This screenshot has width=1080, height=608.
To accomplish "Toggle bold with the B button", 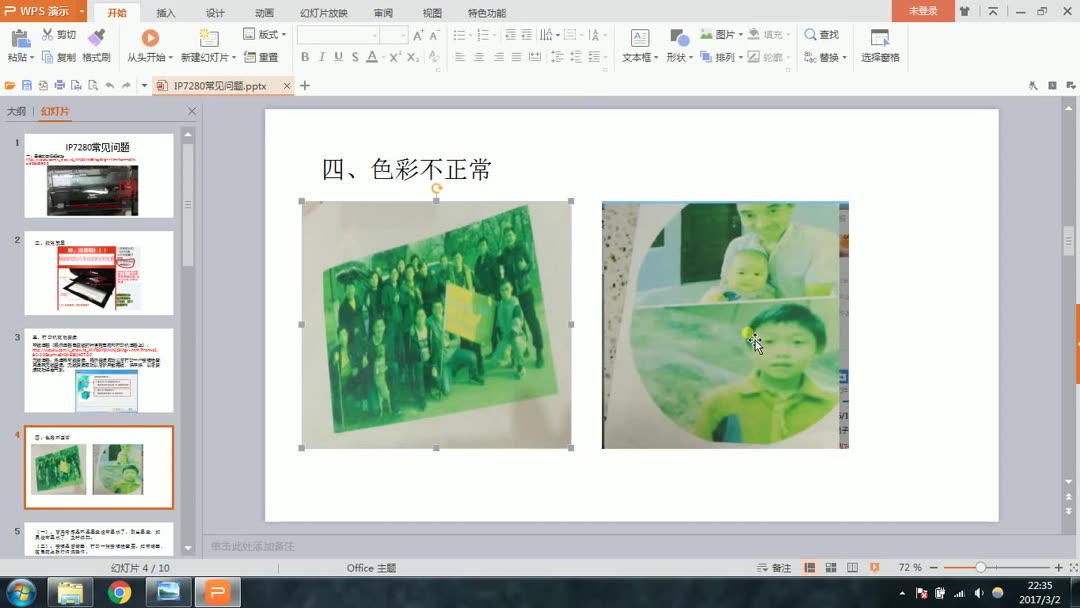I will coord(304,57).
